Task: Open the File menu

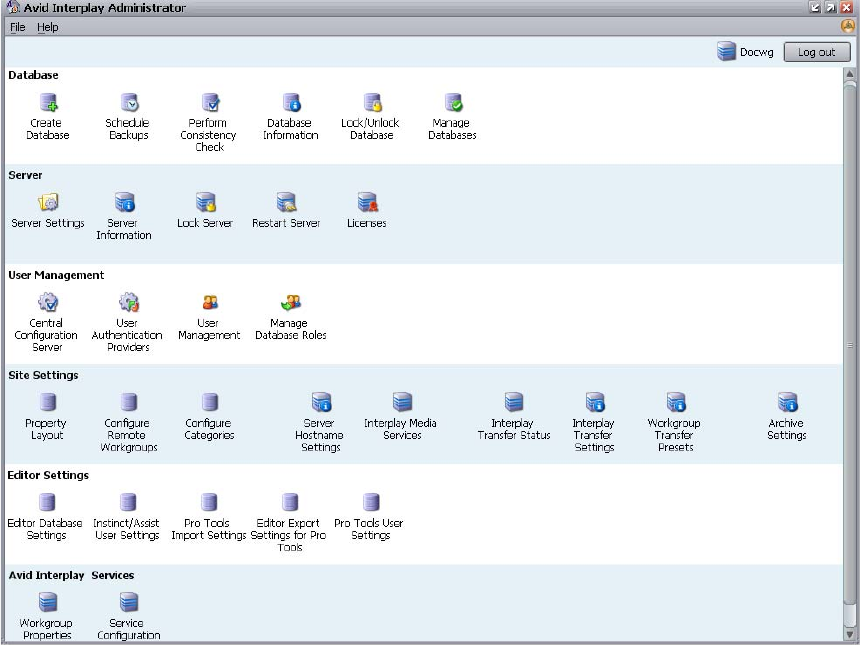Action: pyautogui.click(x=18, y=27)
